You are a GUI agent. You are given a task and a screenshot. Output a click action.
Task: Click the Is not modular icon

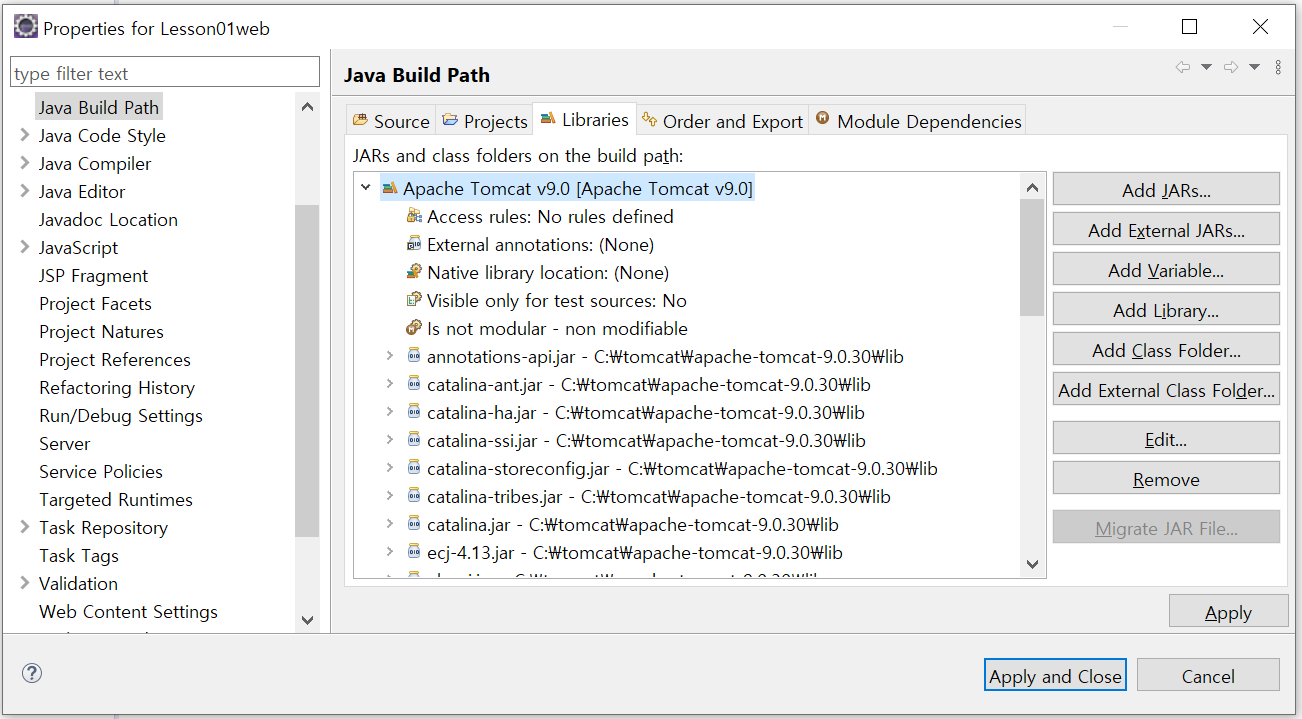[x=414, y=328]
